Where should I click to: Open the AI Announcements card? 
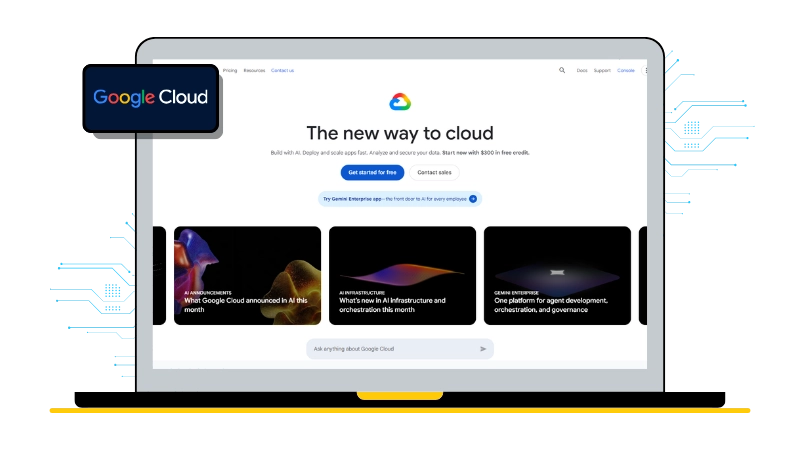pos(247,276)
